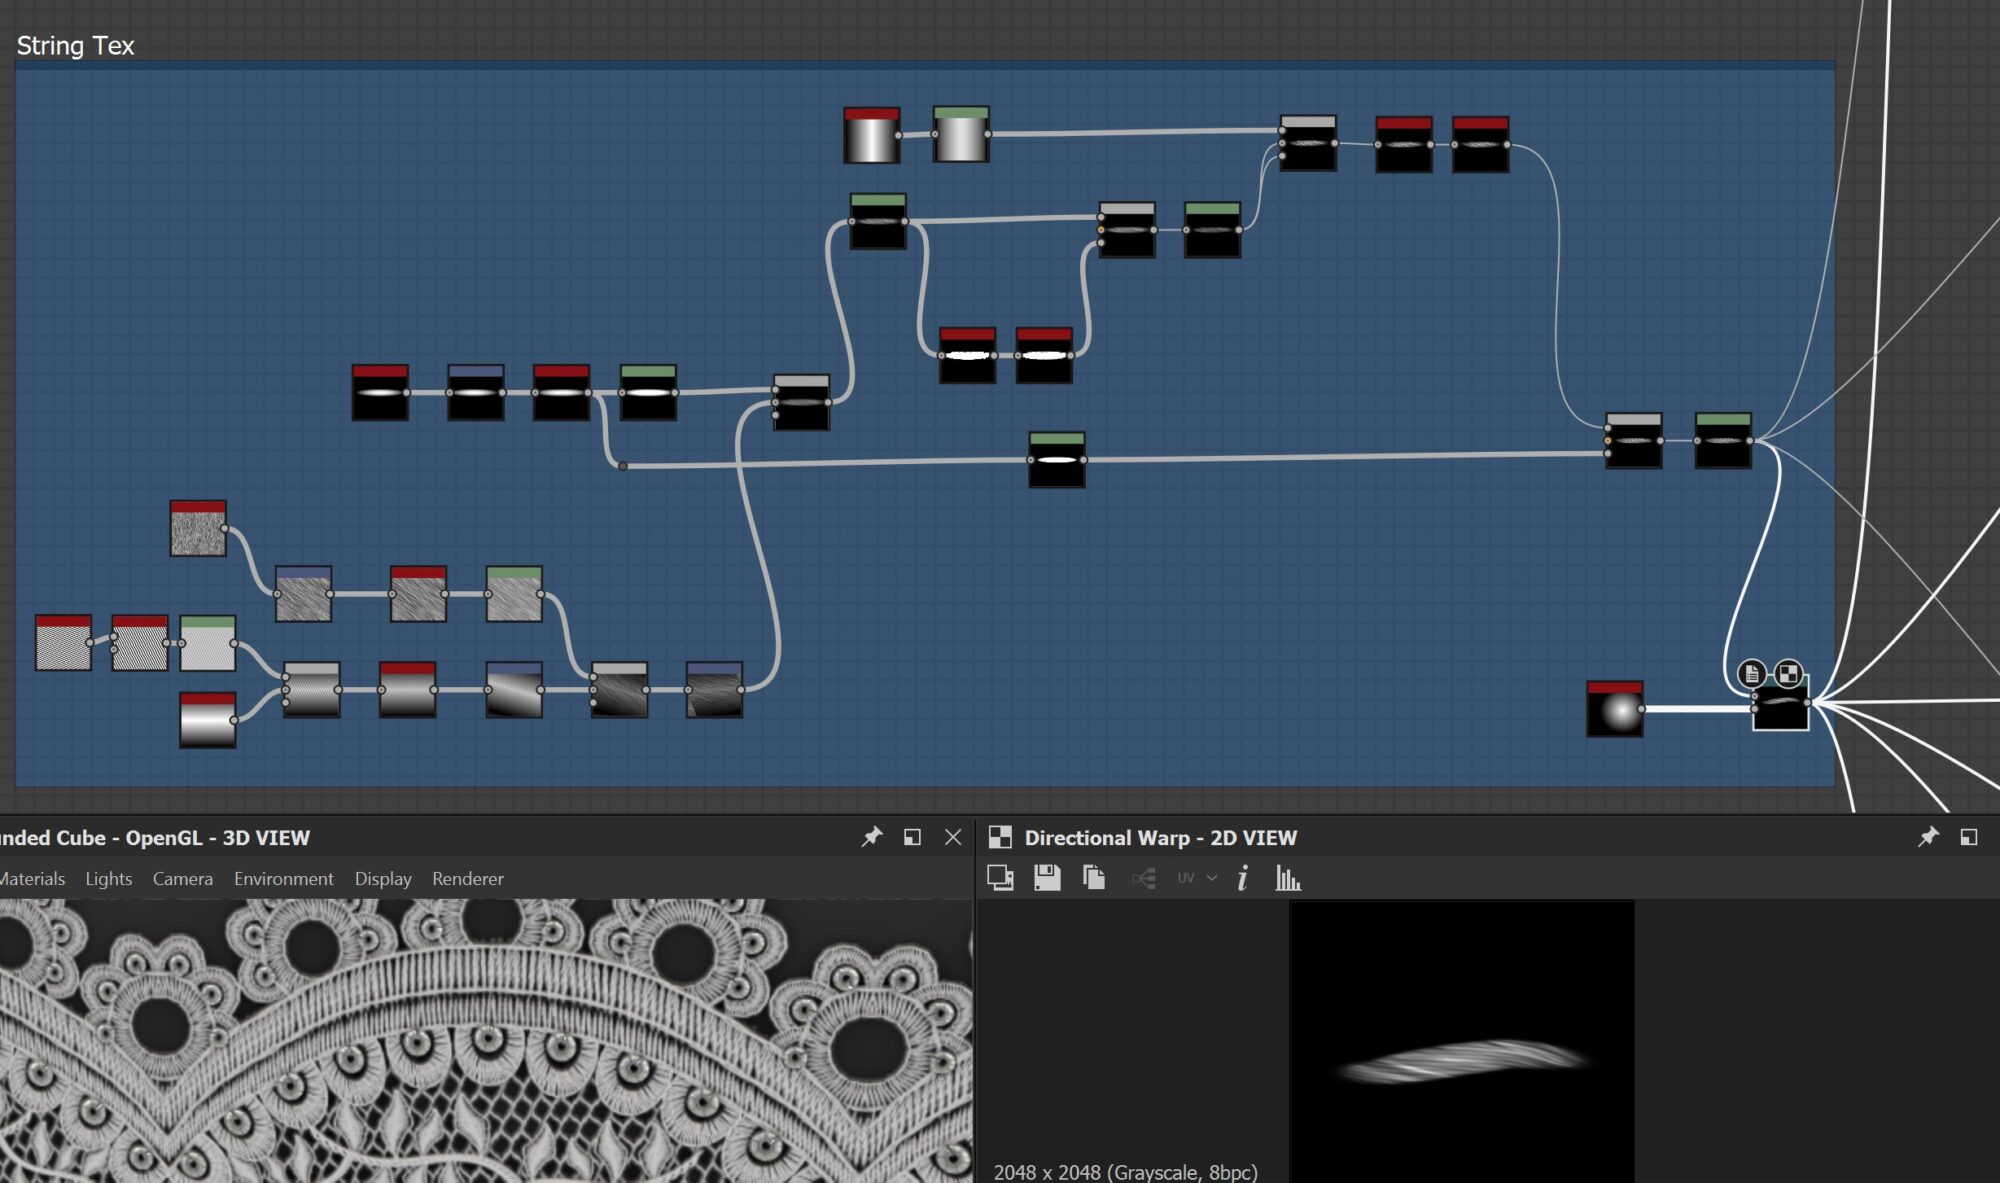Click the checkerboard badge on selected node

pyautogui.click(x=1789, y=673)
